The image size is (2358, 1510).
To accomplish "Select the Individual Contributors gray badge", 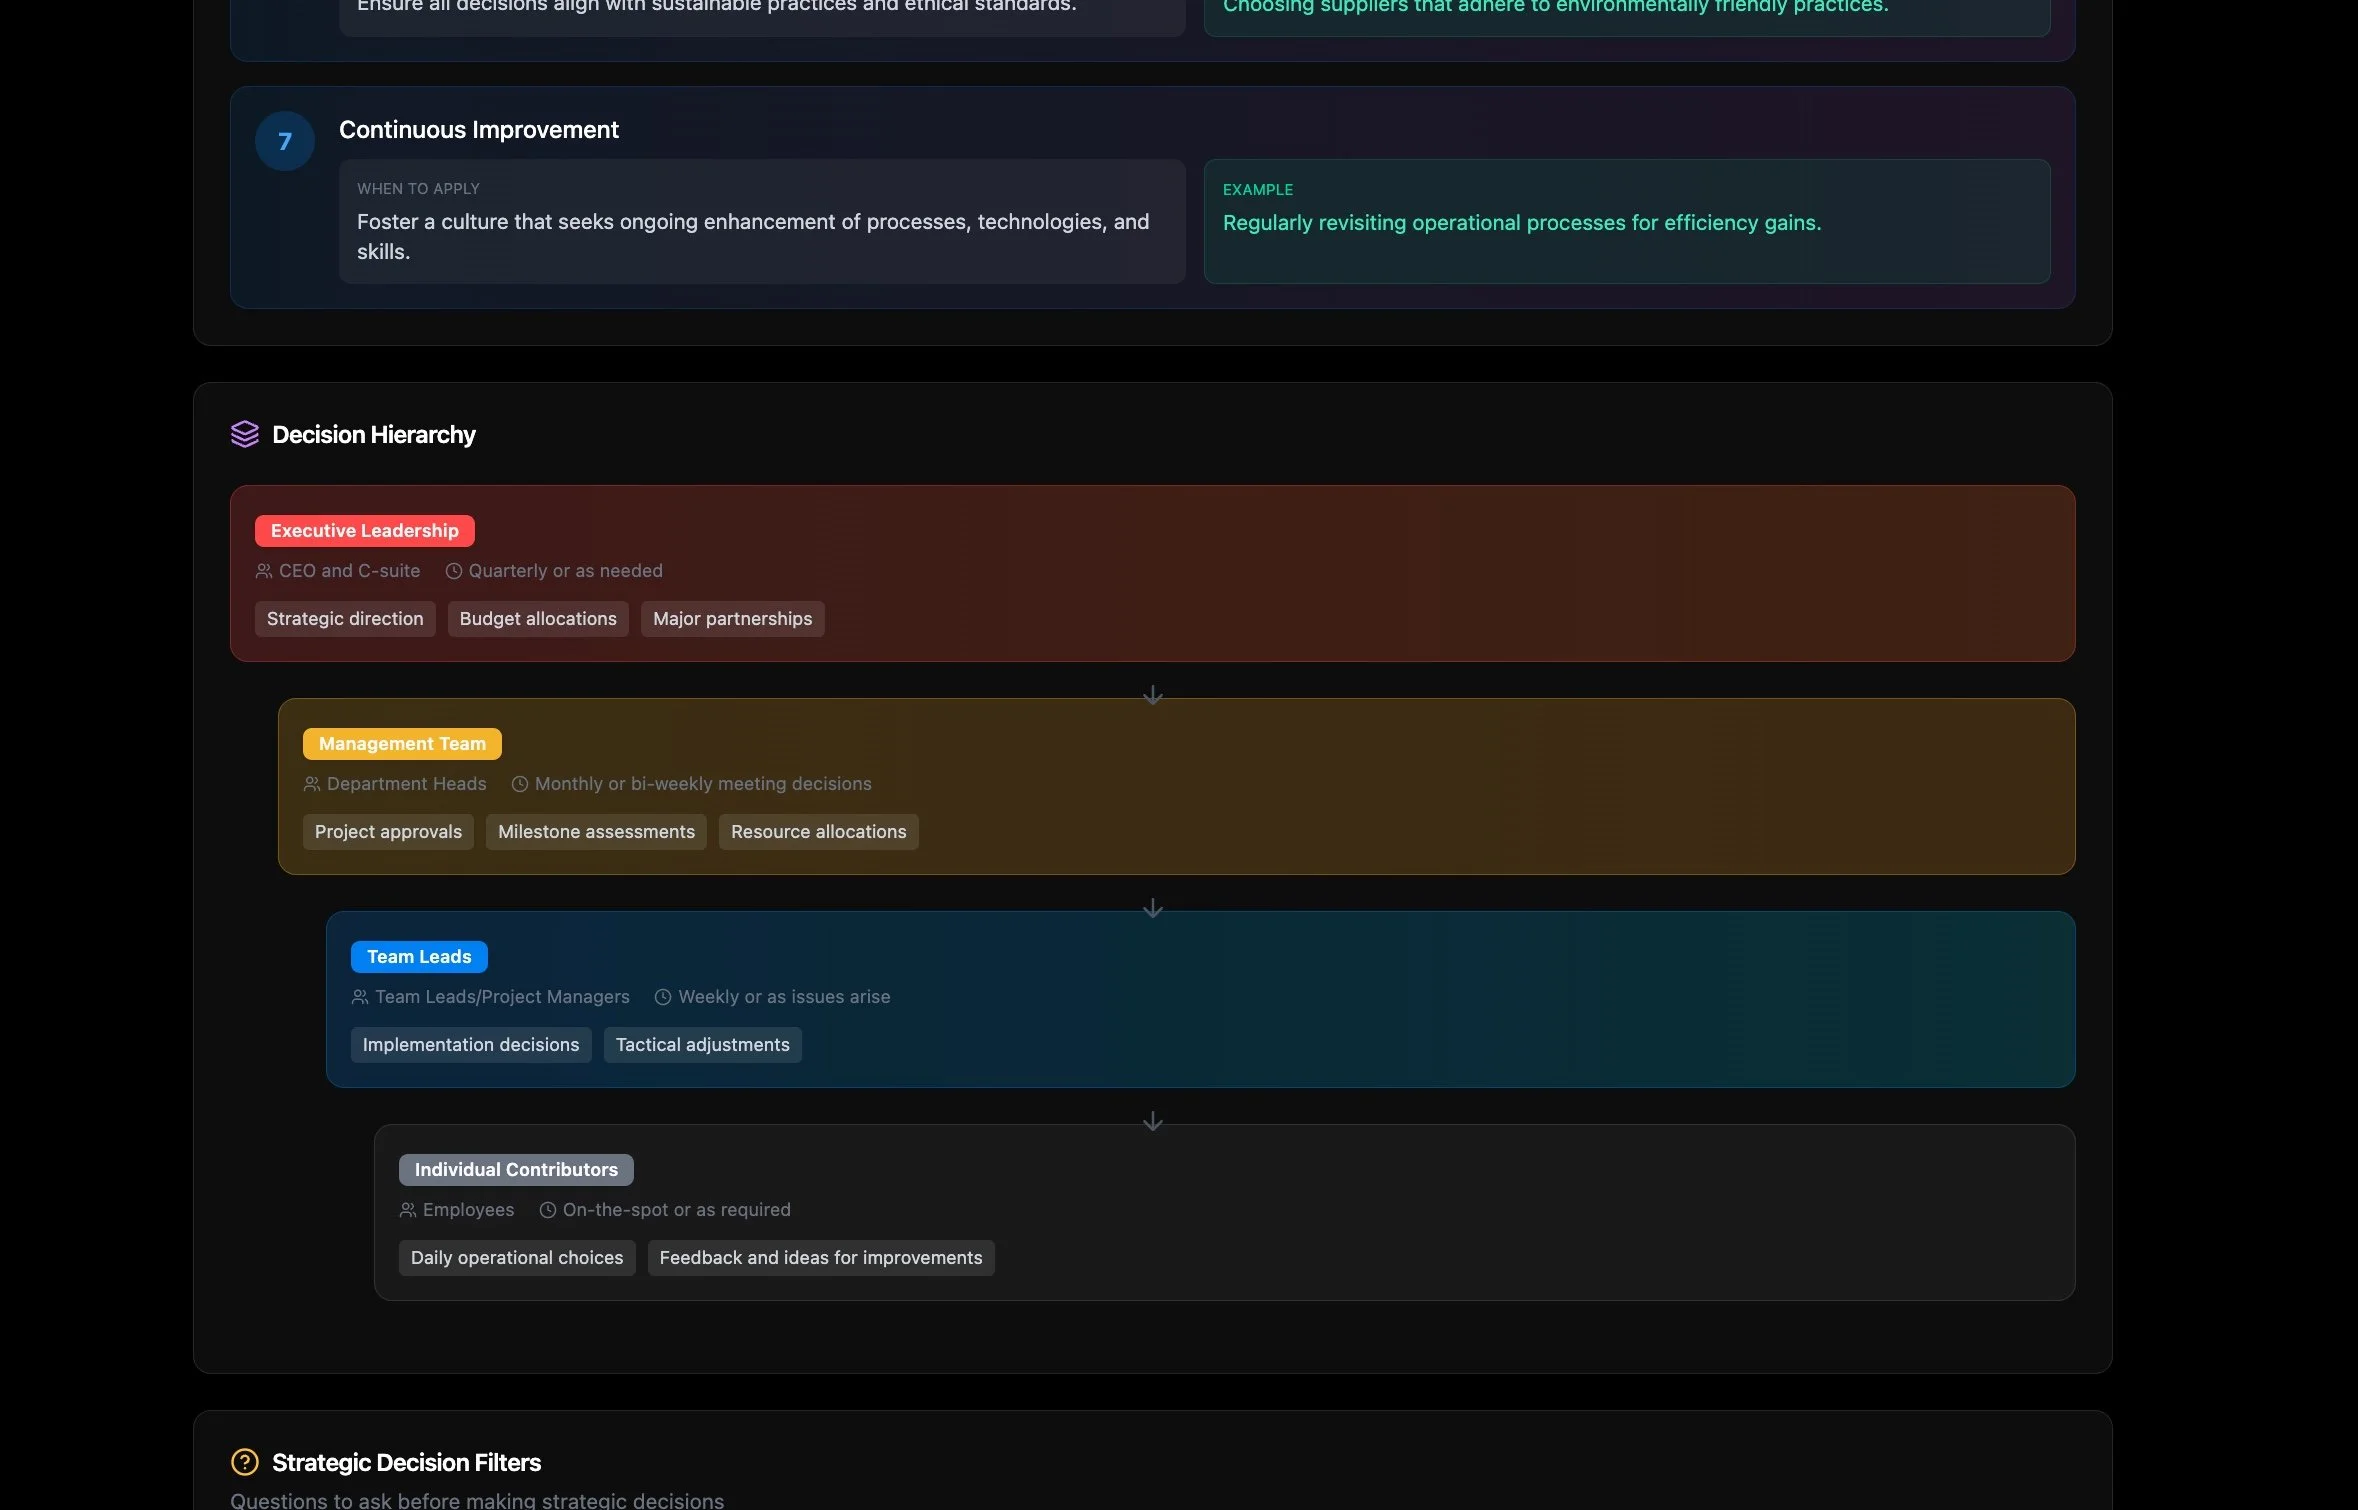I will (516, 1170).
